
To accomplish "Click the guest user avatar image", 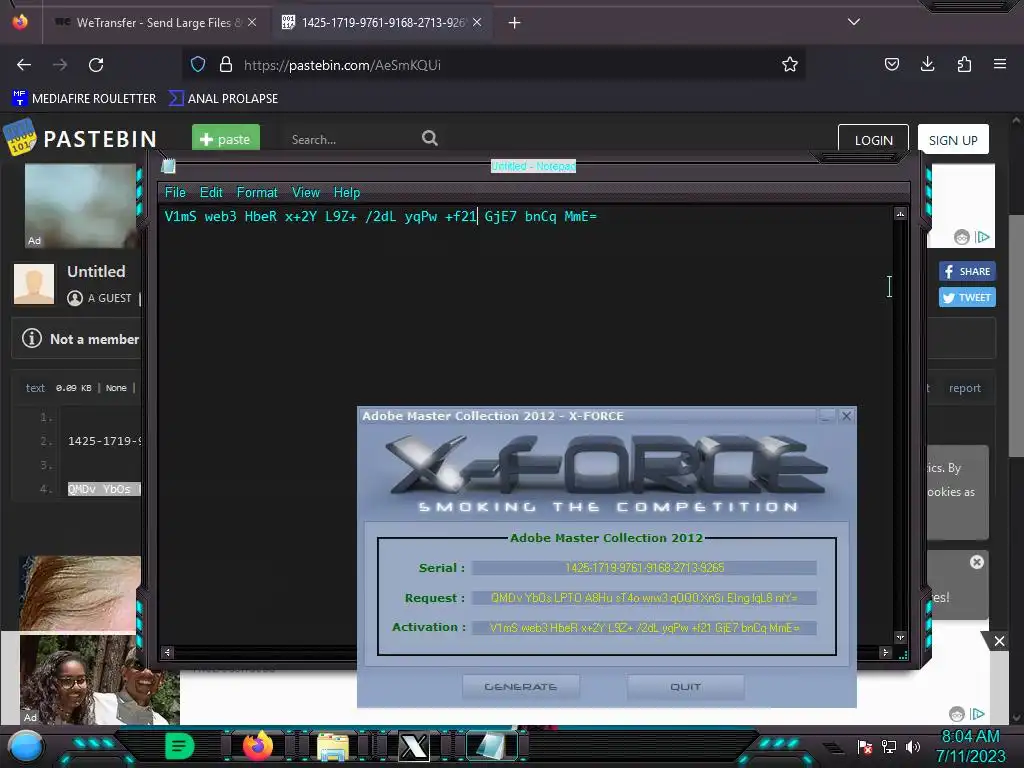I will 34,284.
